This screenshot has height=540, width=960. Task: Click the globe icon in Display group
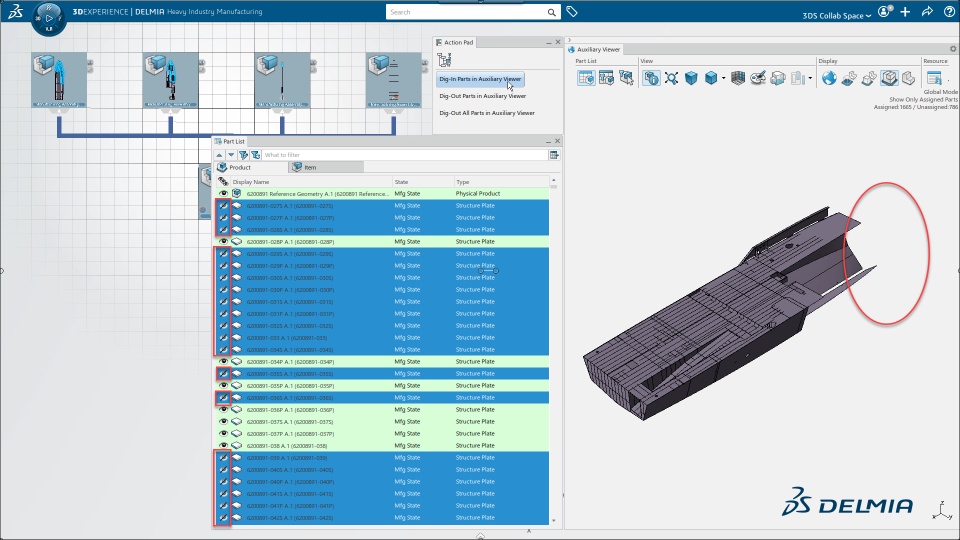coord(829,78)
